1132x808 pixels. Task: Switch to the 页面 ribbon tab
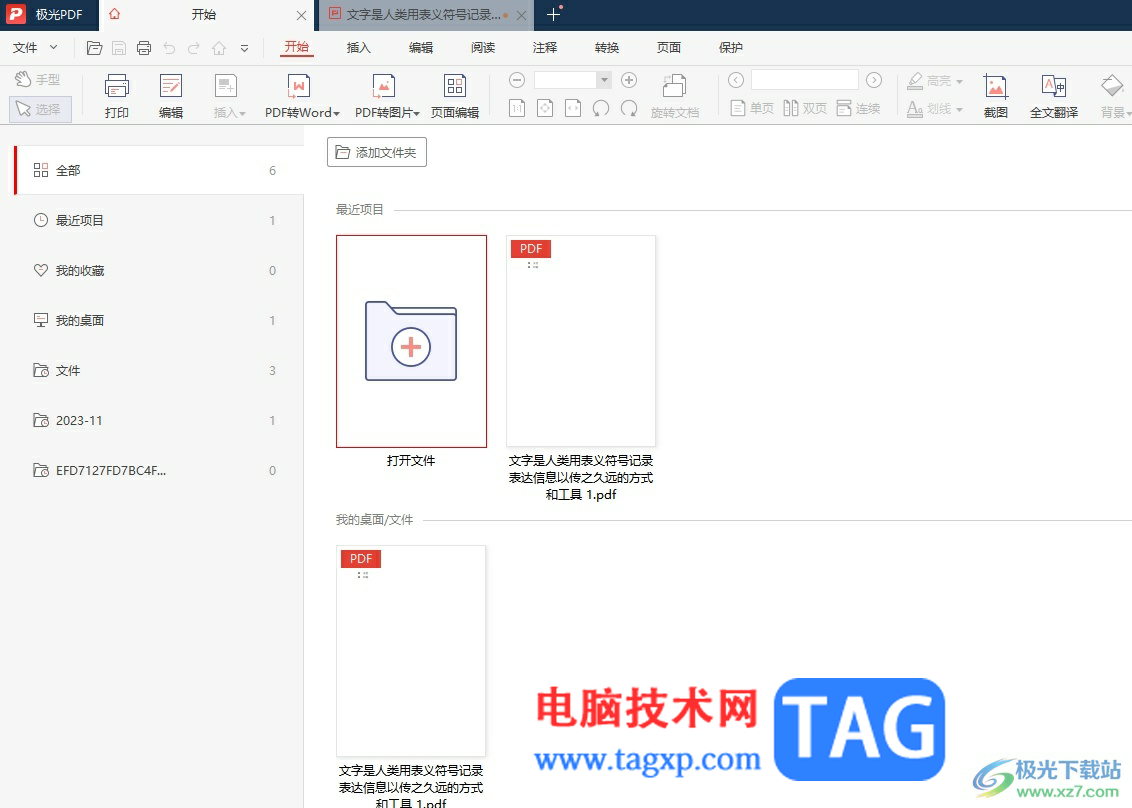coord(669,48)
